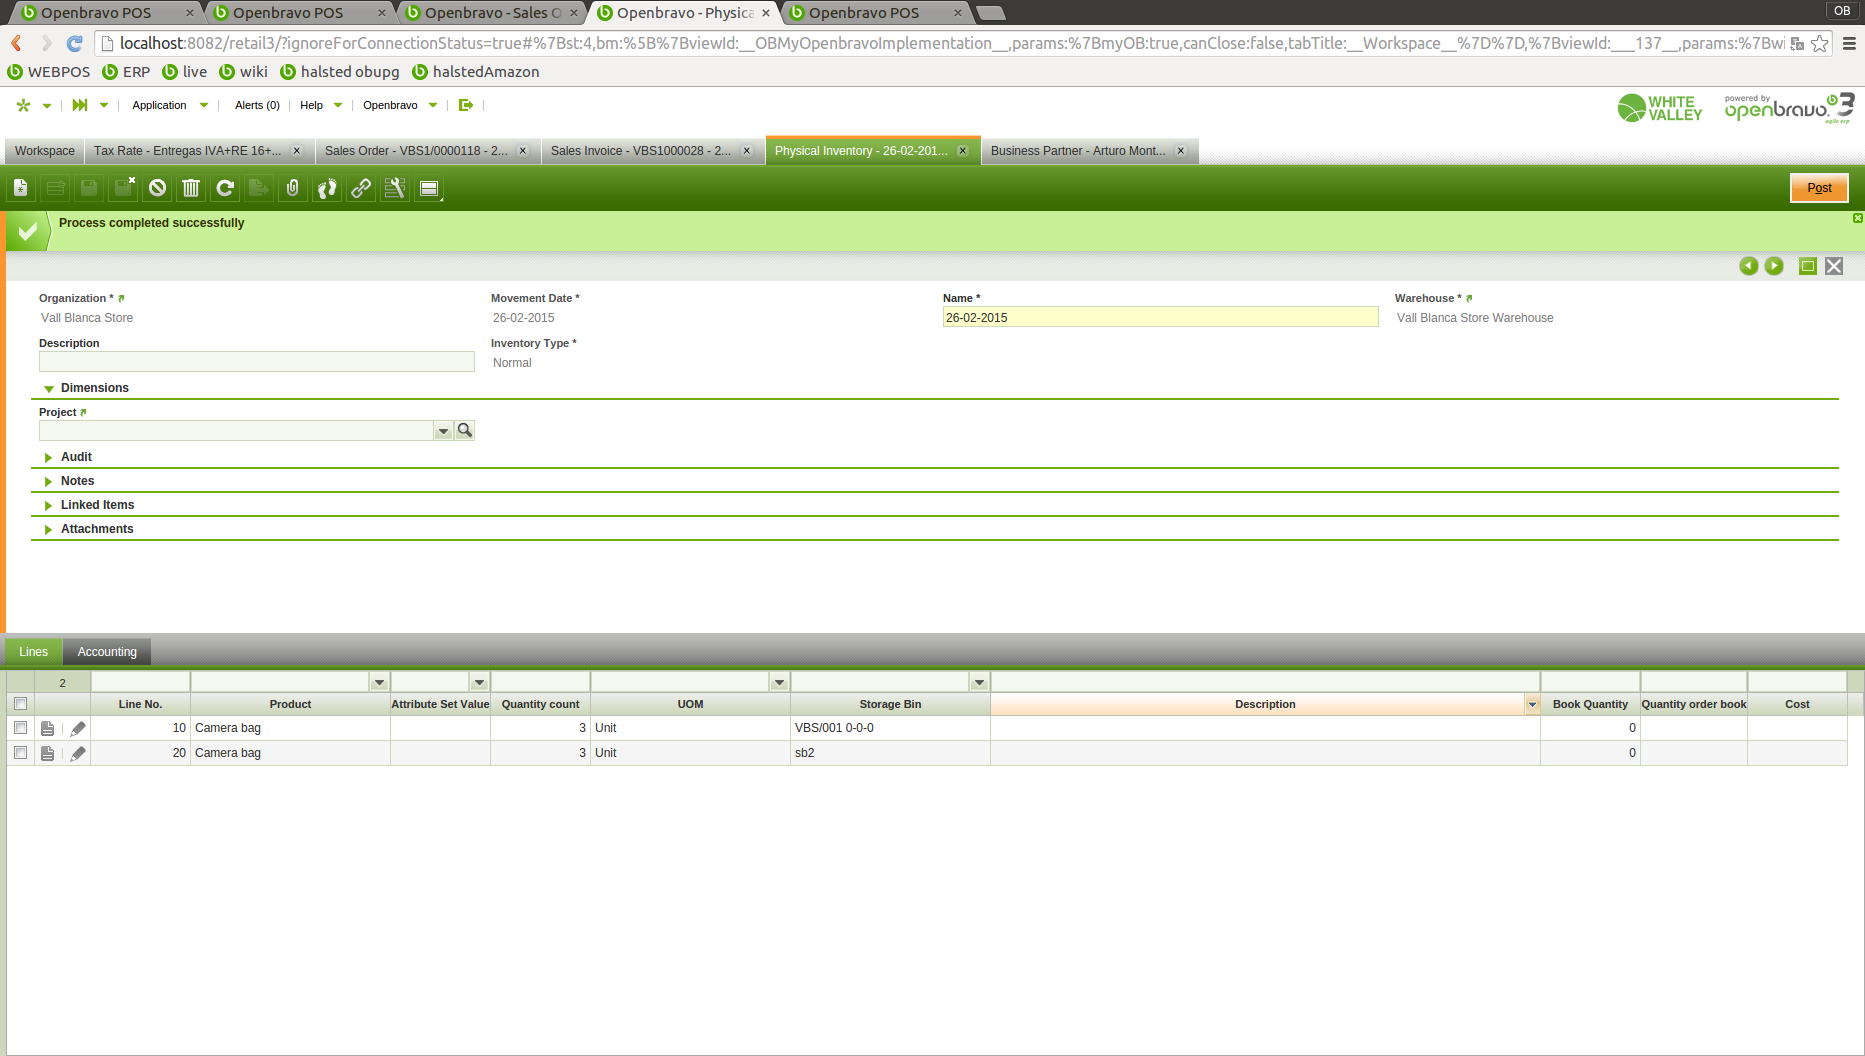Viewport: 1865px width, 1056px height.
Task: Click the chain link toolbar icon
Action: point(361,188)
